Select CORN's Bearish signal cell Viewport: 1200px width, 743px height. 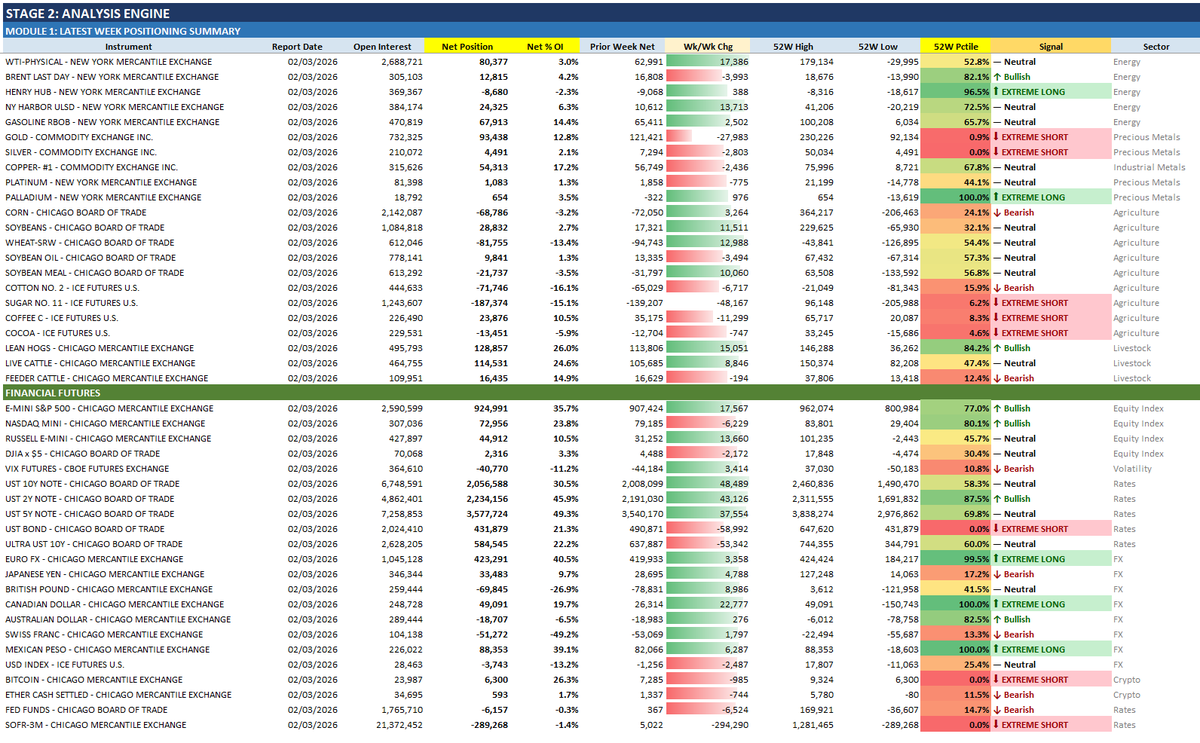point(1051,212)
